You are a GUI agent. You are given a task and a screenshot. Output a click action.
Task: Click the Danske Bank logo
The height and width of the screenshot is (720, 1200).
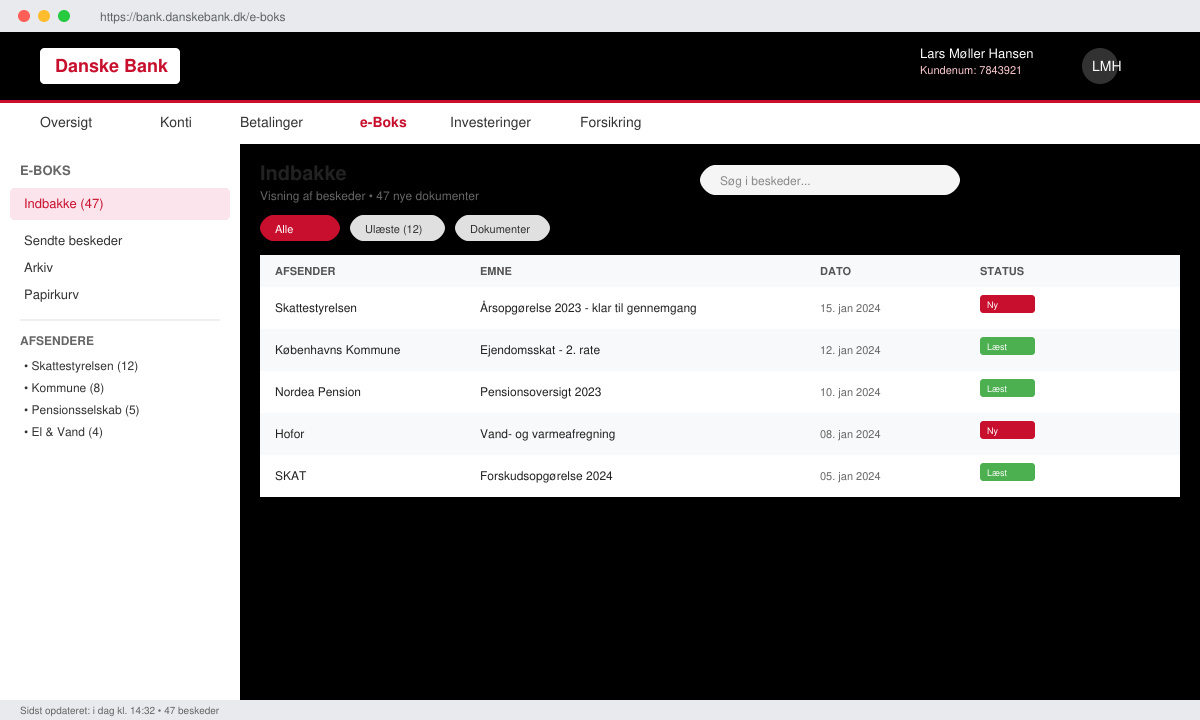pos(110,66)
